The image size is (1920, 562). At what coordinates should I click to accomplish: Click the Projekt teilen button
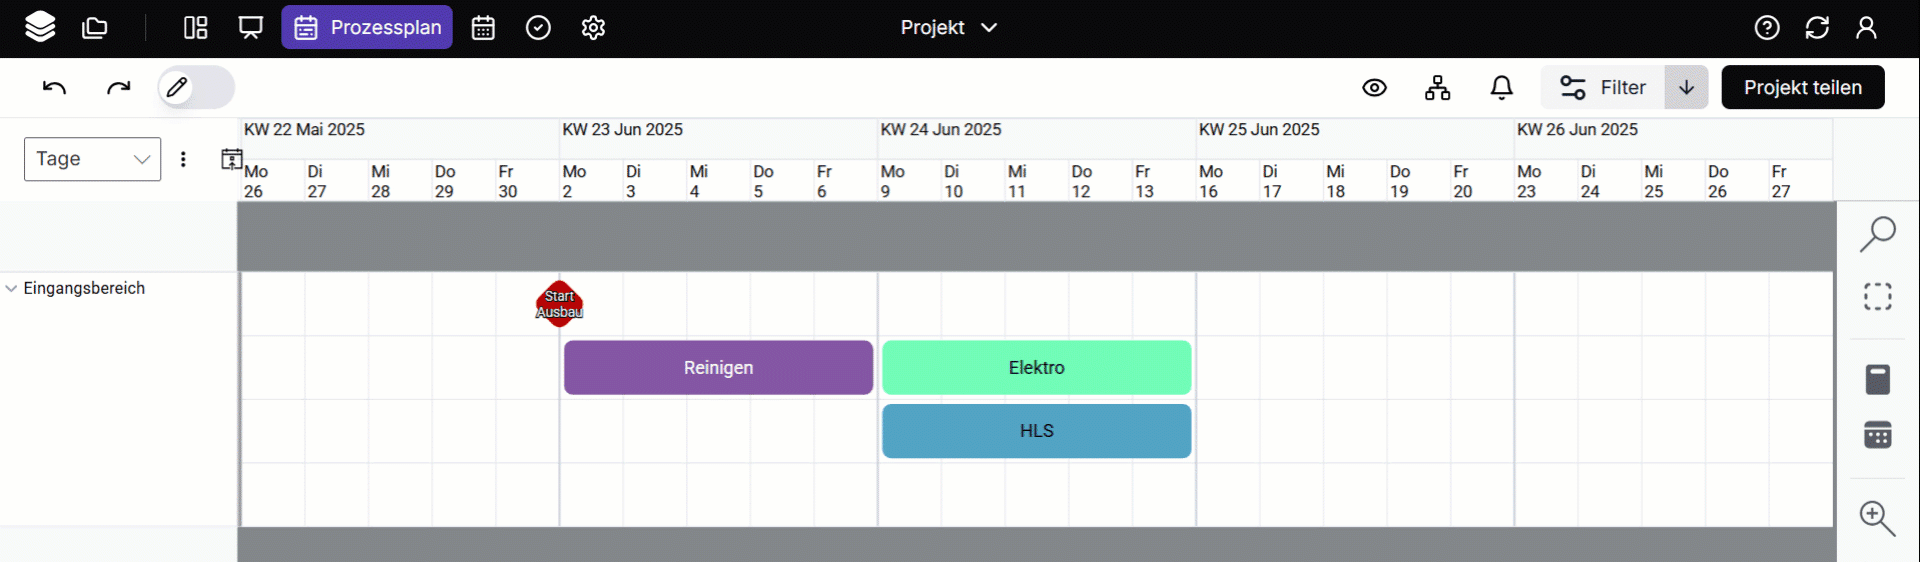[1803, 88]
